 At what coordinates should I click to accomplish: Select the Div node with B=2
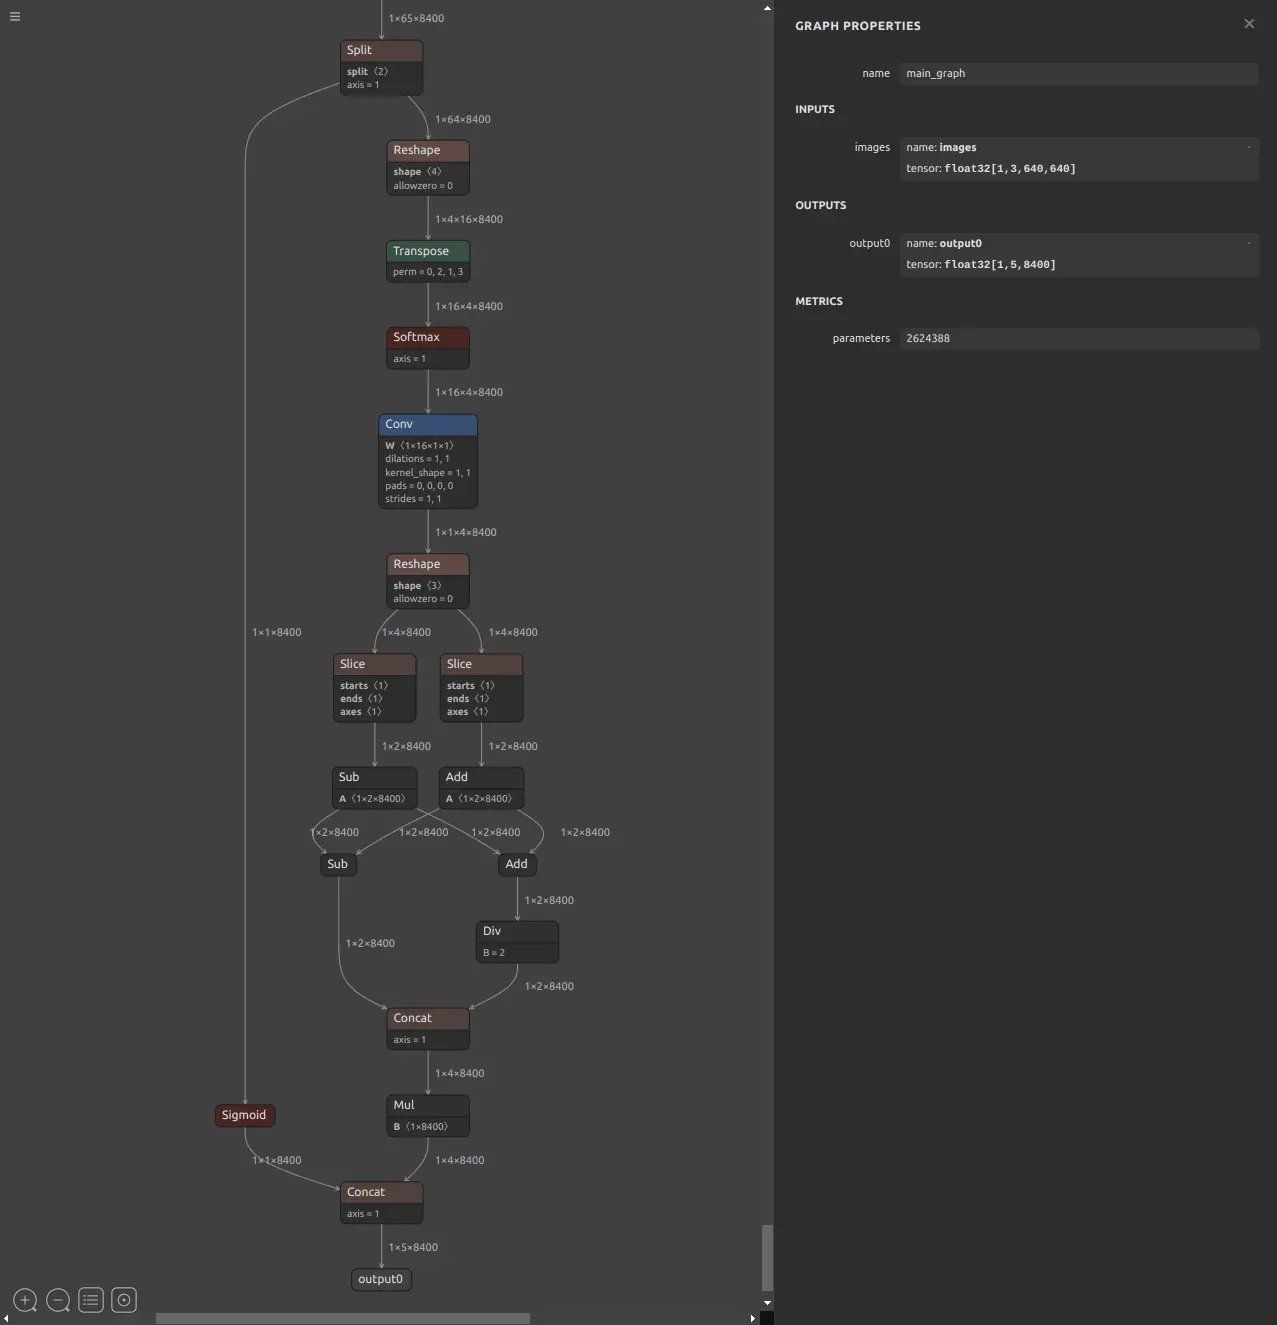tap(516, 930)
